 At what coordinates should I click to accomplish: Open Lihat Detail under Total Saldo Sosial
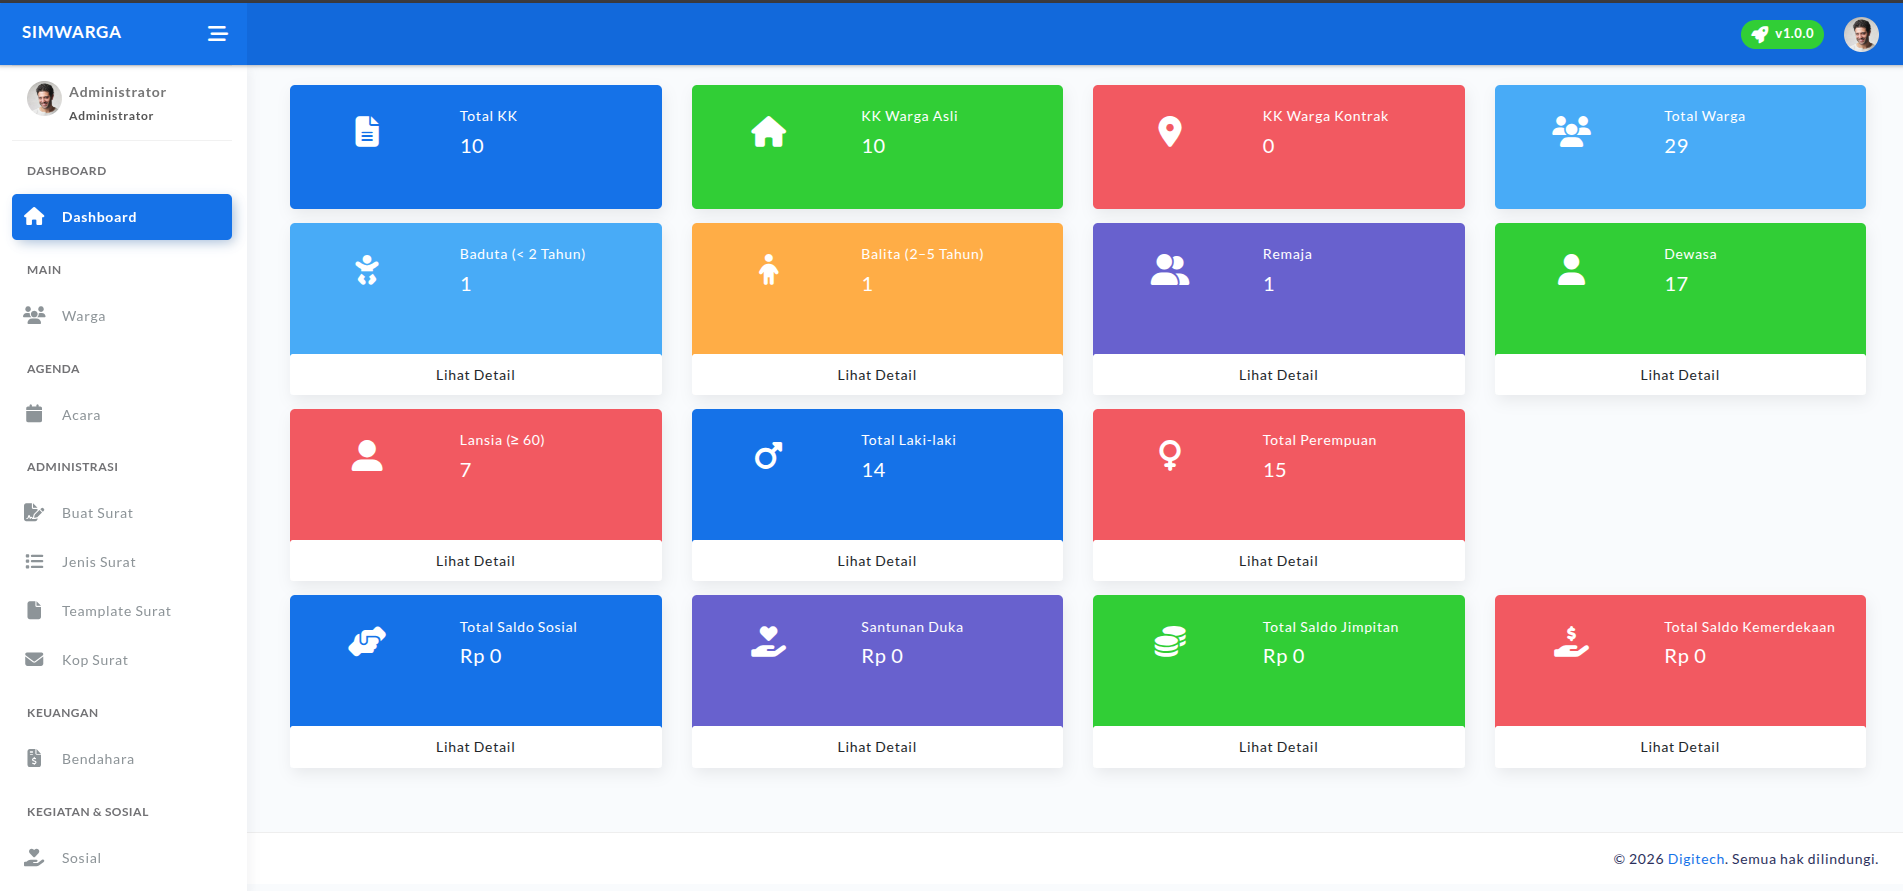[476, 747]
